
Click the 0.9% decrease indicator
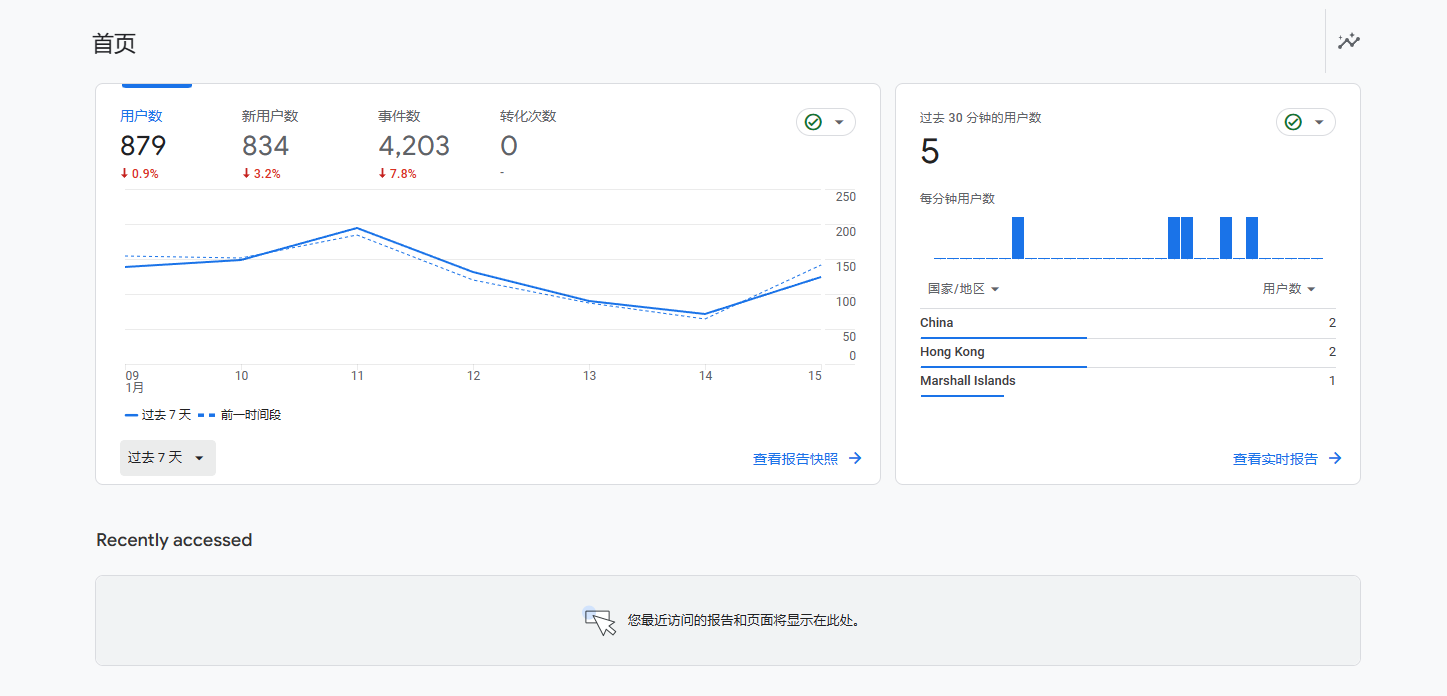[x=139, y=174]
